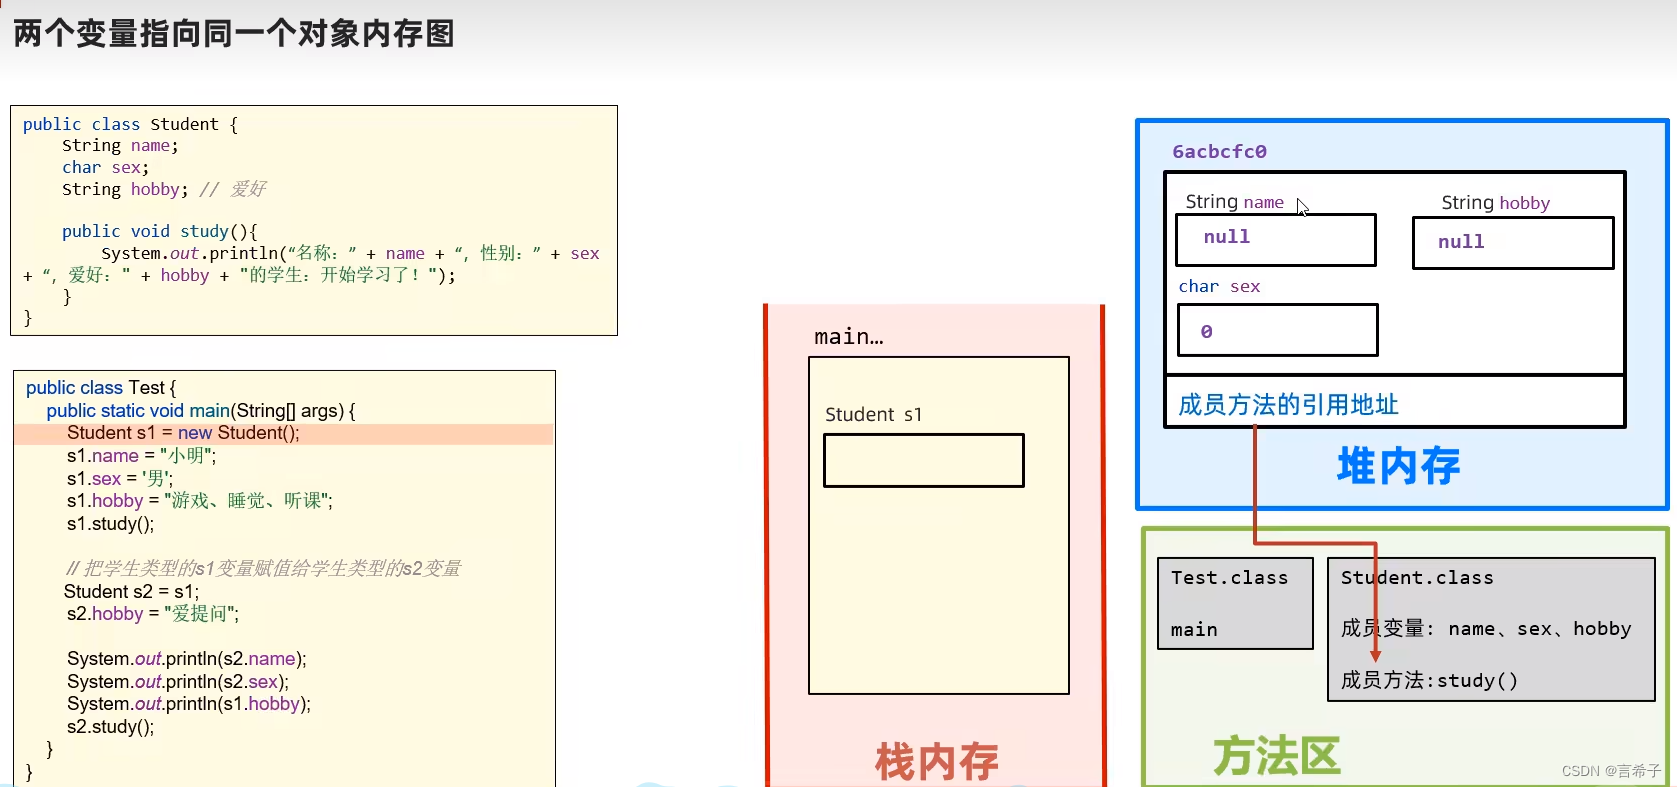This screenshot has width=1677, height=787.
Task: Click '成员方法:study()' text
Action: (x=1429, y=681)
